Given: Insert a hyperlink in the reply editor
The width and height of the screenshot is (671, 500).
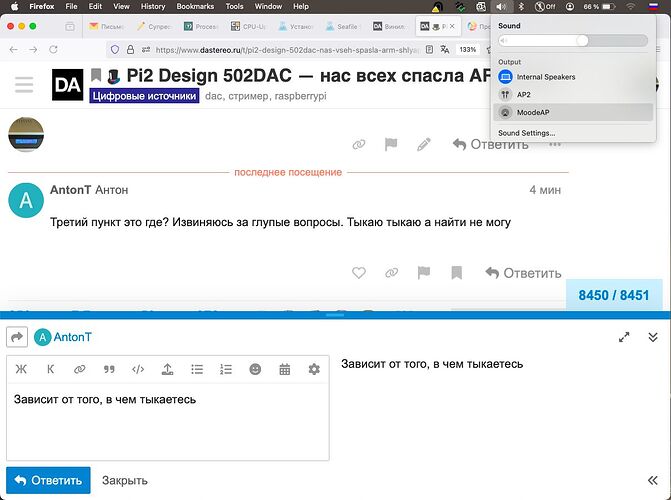Looking at the screenshot, I should tap(80, 369).
